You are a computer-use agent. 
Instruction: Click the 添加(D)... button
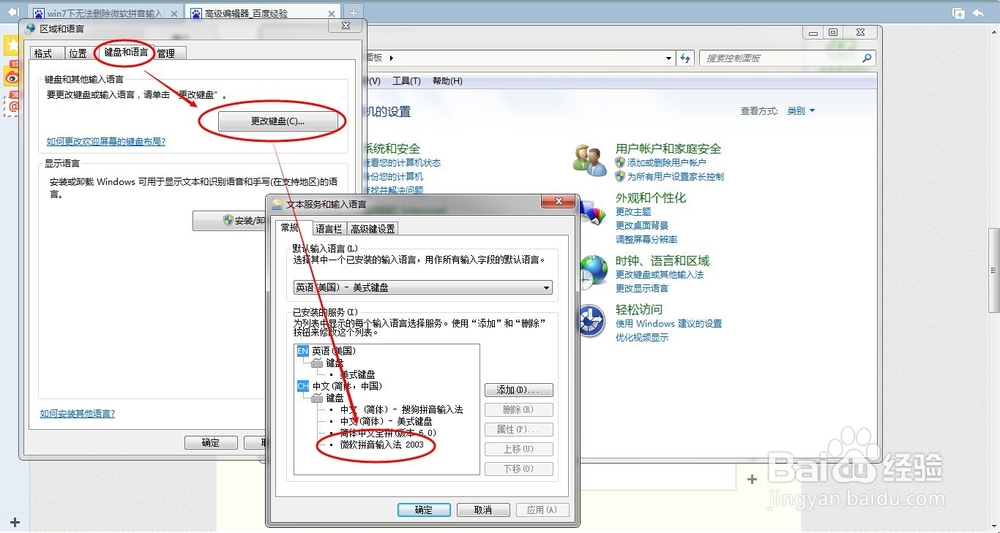518,390
